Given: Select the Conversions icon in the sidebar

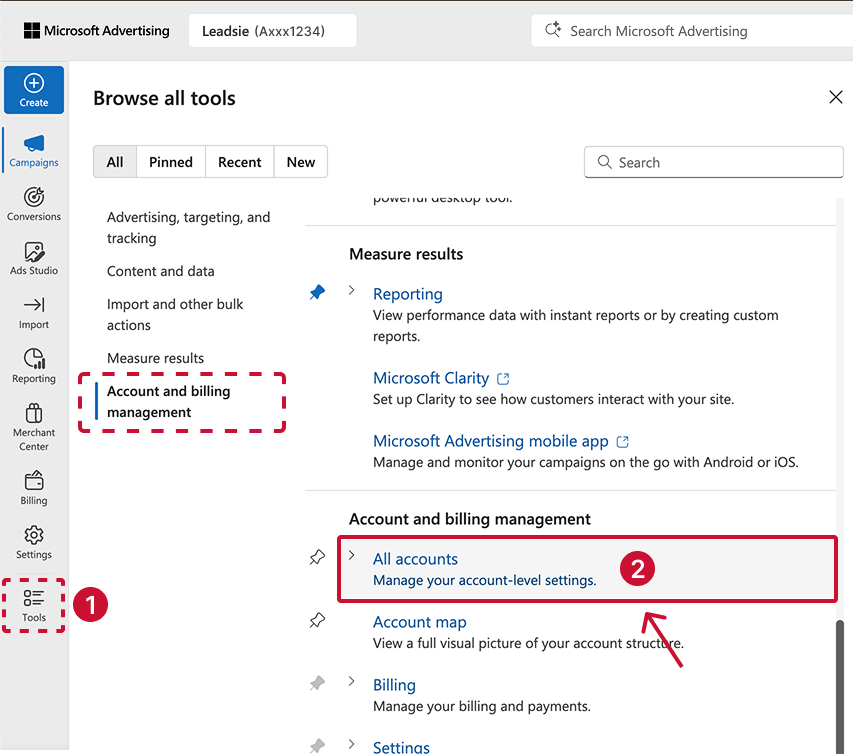Looking at the screenshot, I should point(33,202).
